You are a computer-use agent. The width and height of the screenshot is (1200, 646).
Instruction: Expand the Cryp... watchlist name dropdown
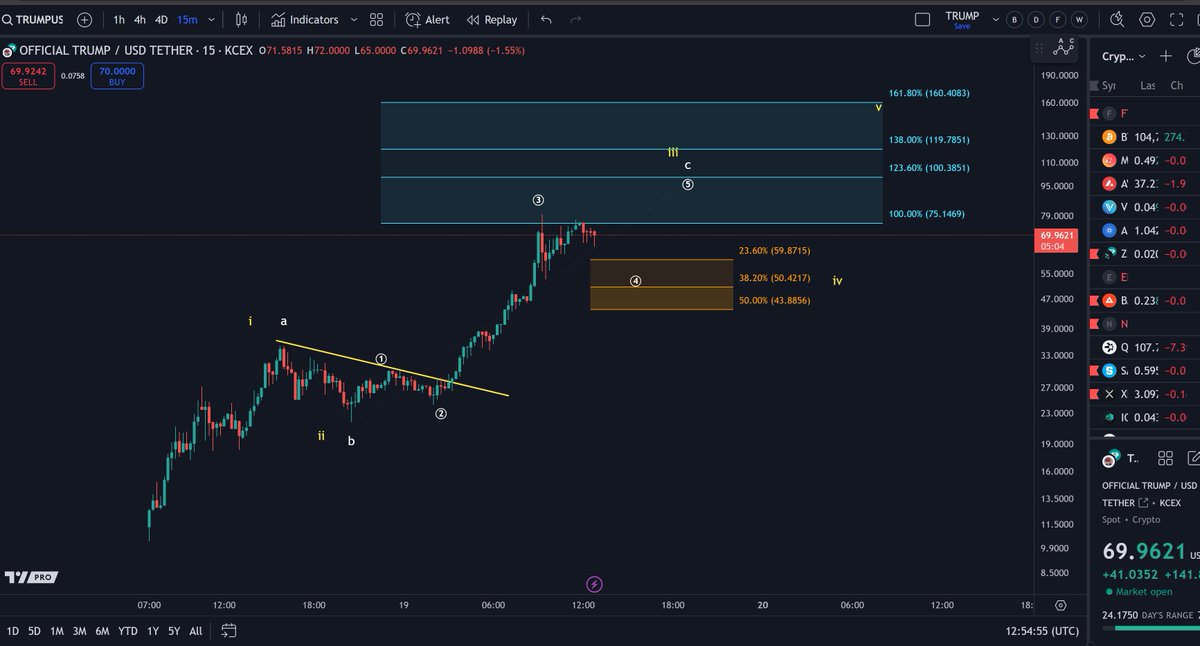click(x=1125, y=57)
